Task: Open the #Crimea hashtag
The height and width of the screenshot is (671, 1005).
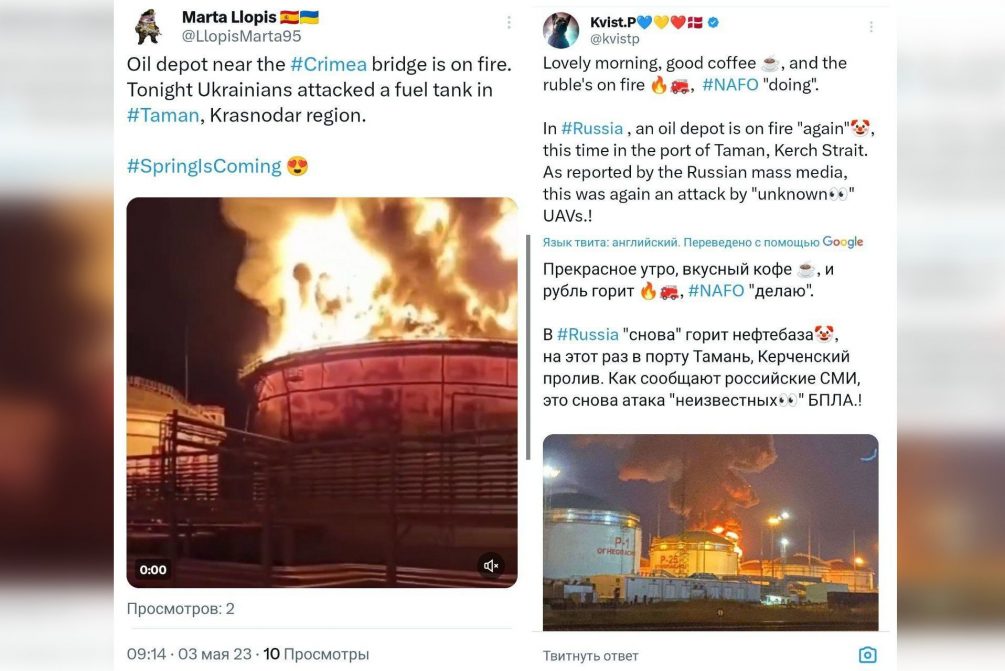Action: coord(329,64)
